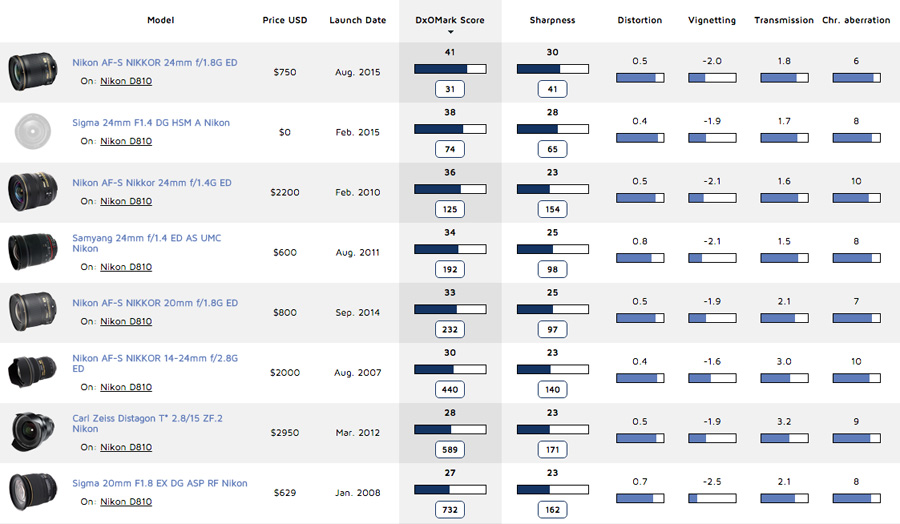Select the $629 price cell

pyautogui.click(x=285, y=492)
